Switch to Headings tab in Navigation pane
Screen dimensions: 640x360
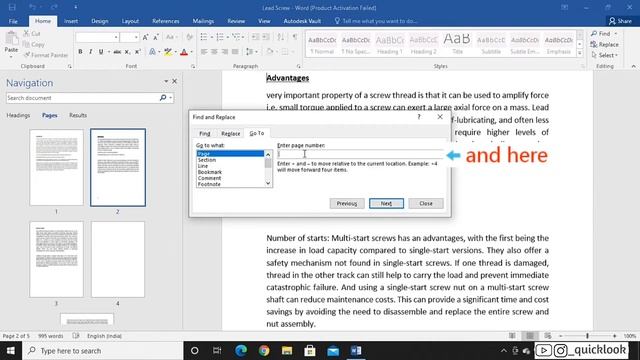[18, 116]
